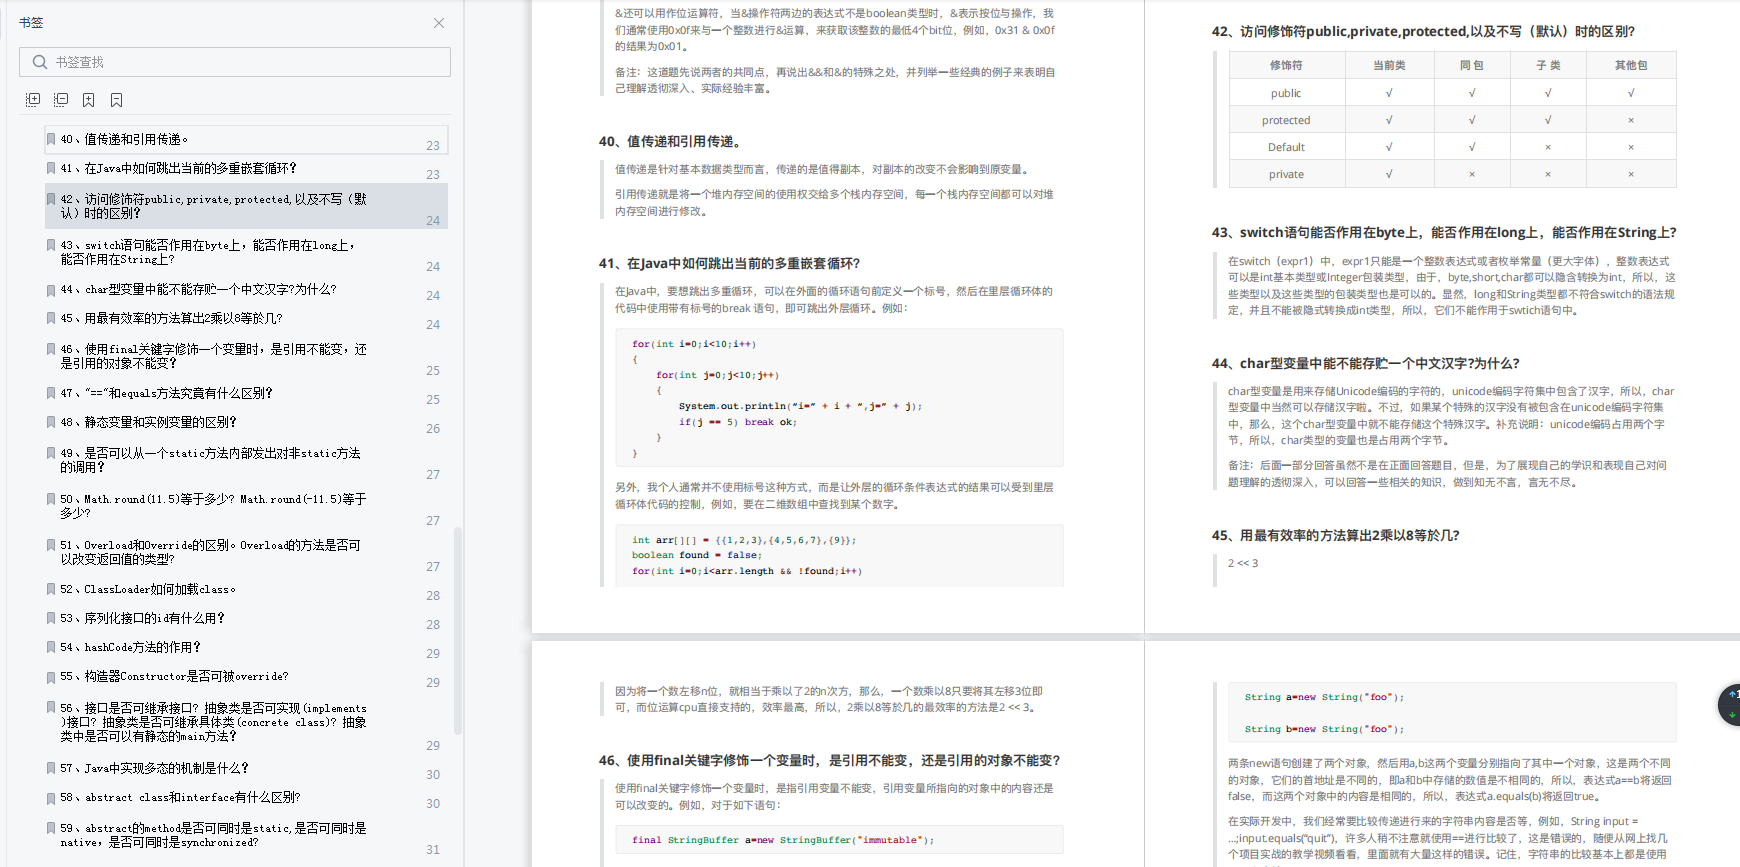
Task: Open bookmark 53、序列化接口的id有什么用
Action: click(246, 618)
